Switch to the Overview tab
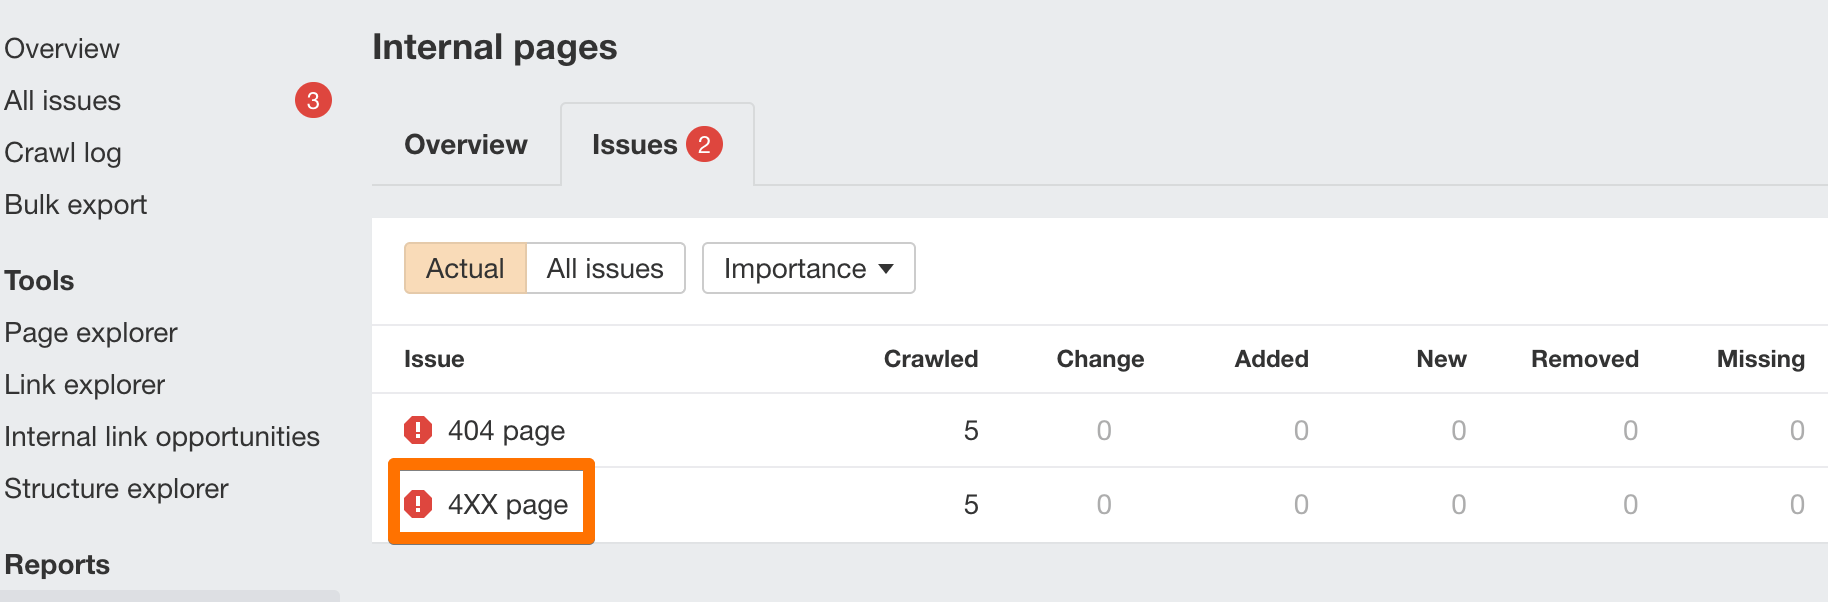 (465, 144)
